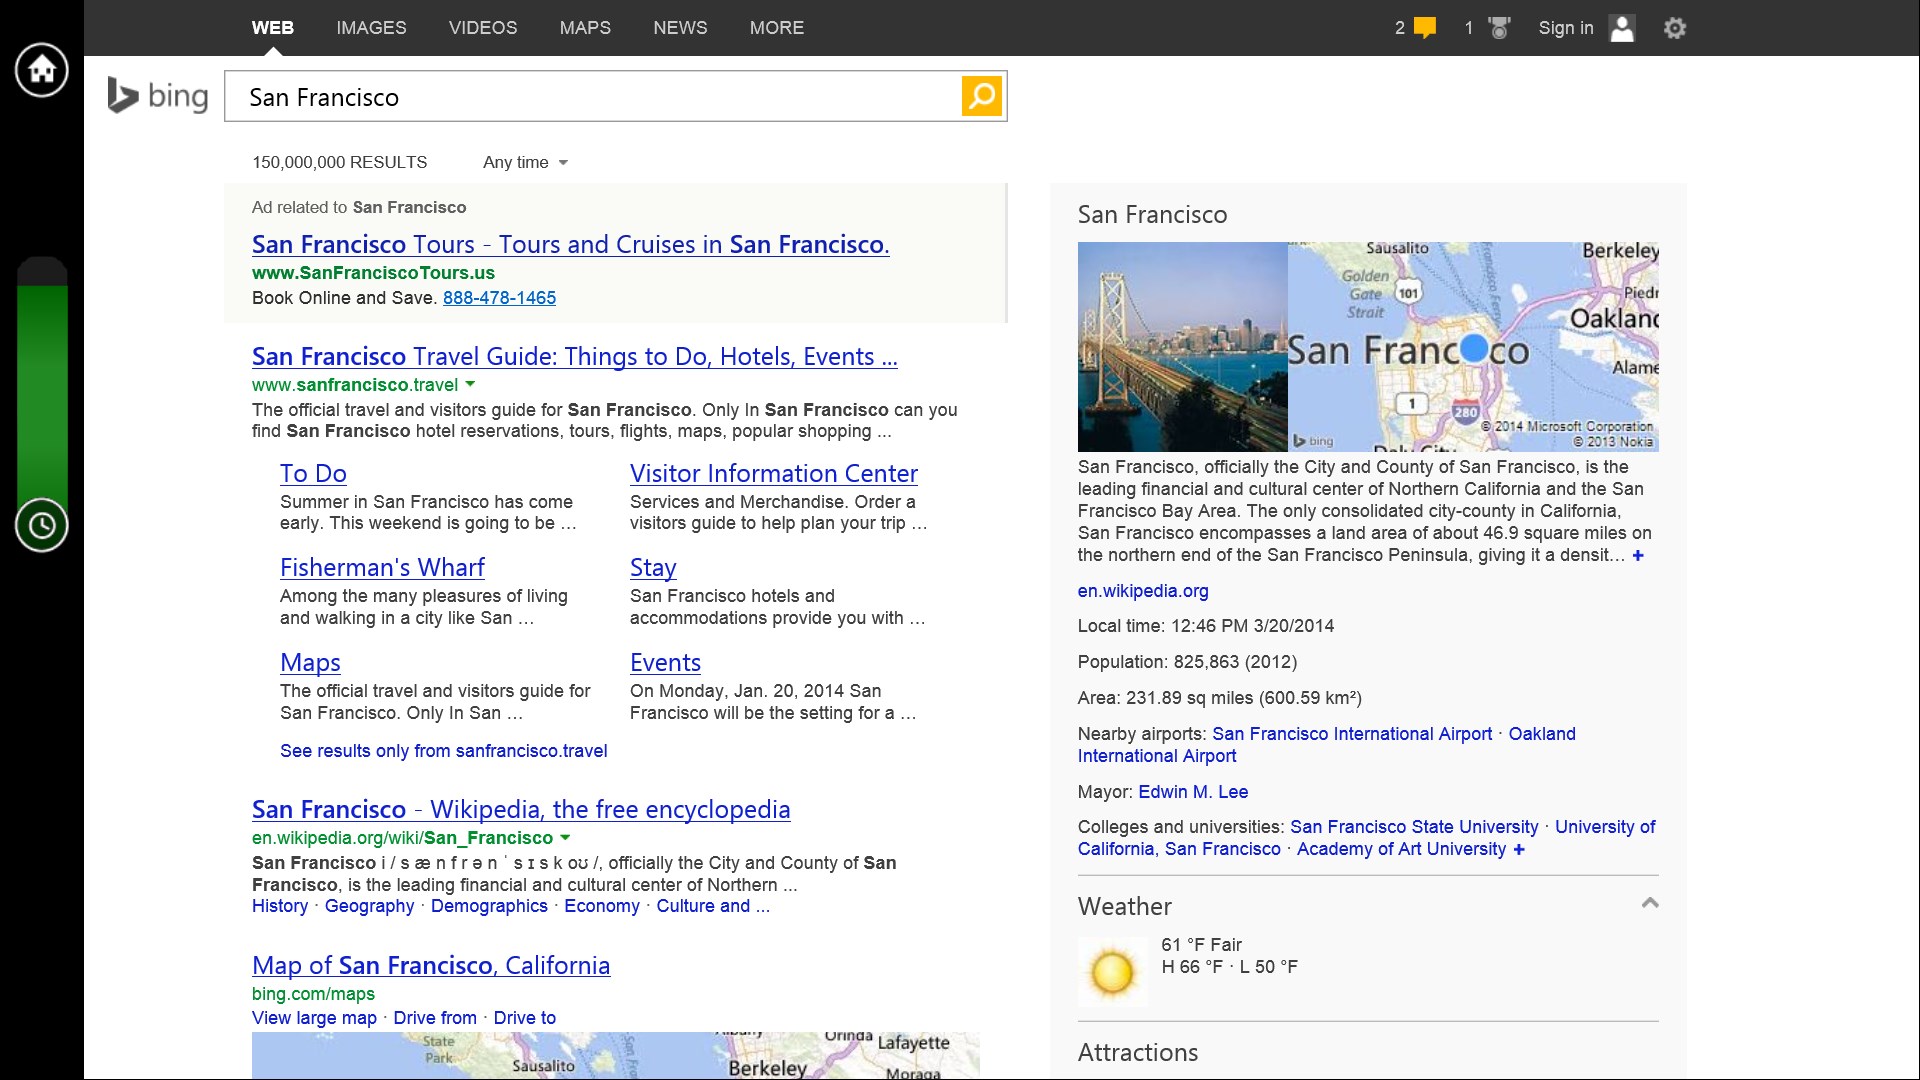
Task: Open the settings gear icon
Action: pyautogui.click(x=1675, y=28)
